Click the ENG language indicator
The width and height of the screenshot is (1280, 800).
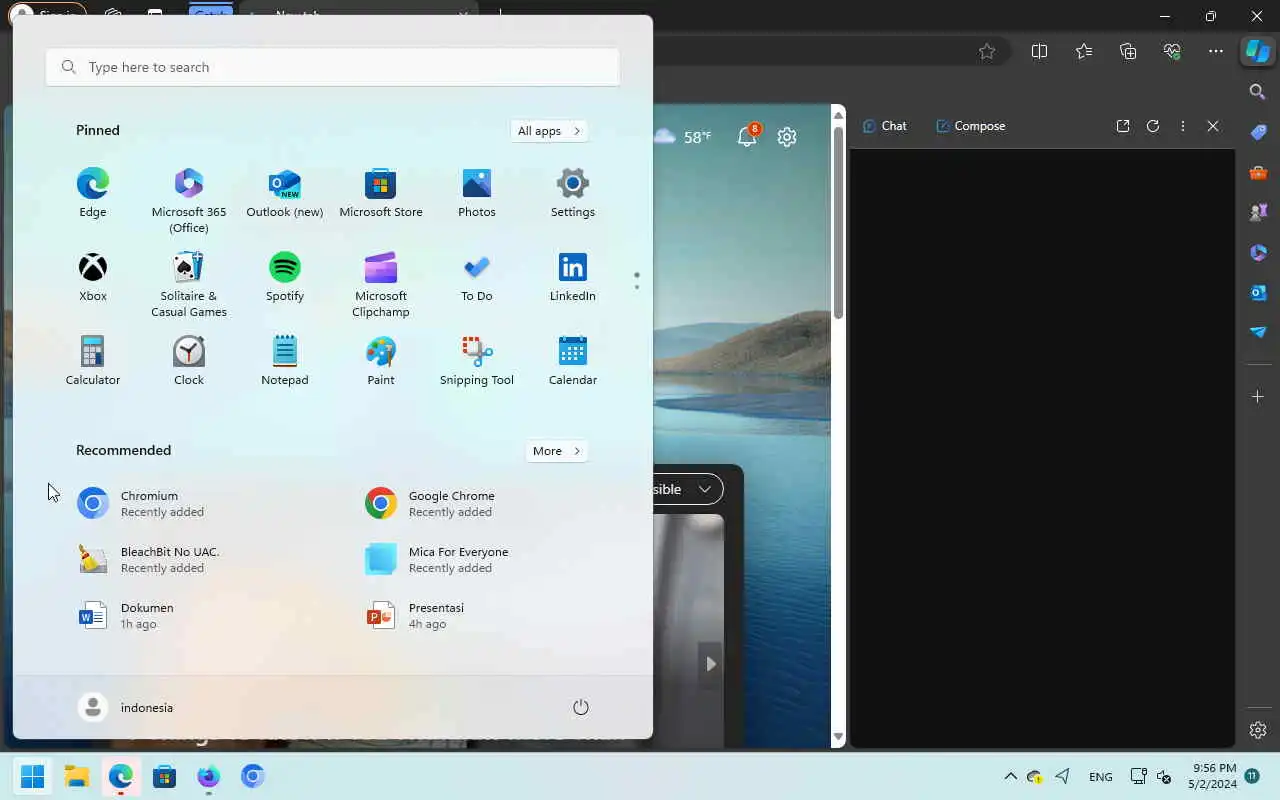click(x=1101, y=777)
